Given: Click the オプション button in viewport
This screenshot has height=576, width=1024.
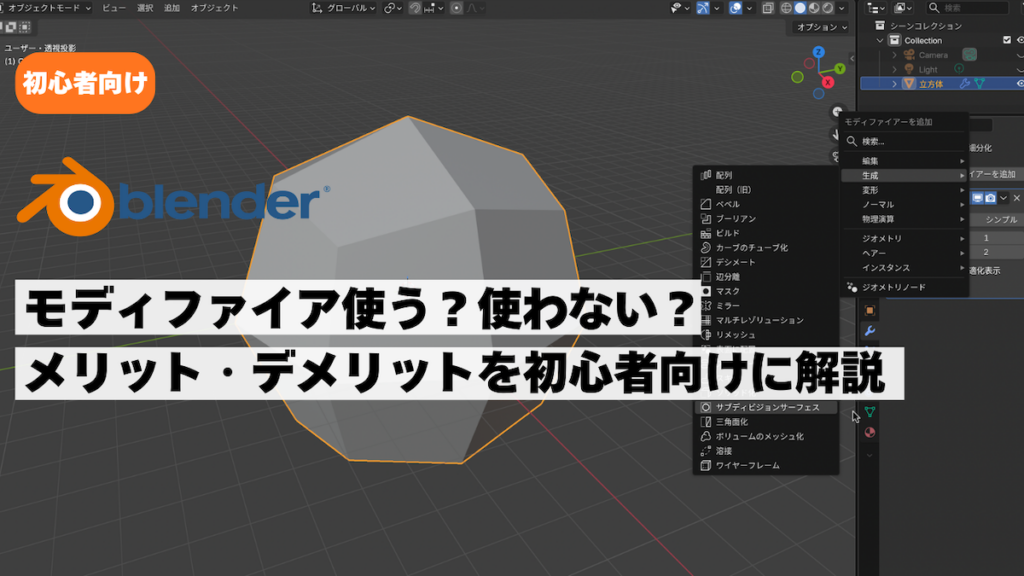Looking at the screenshot, I should (x=819, y=27).
